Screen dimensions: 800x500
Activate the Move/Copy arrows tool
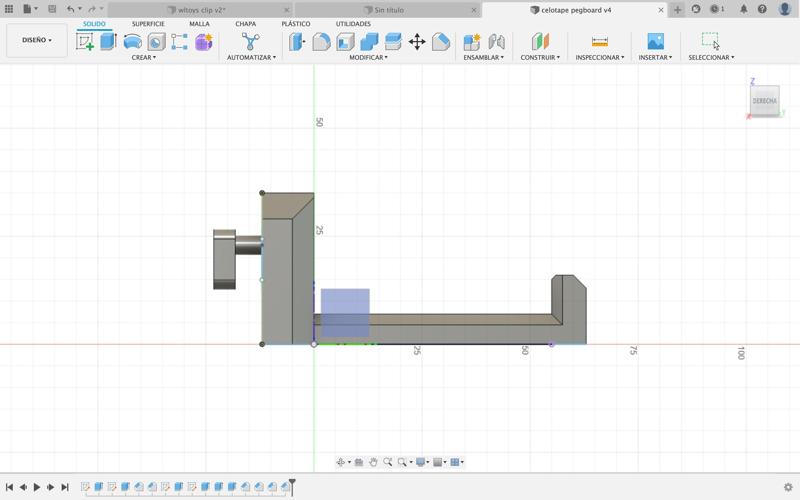point(417,42)
